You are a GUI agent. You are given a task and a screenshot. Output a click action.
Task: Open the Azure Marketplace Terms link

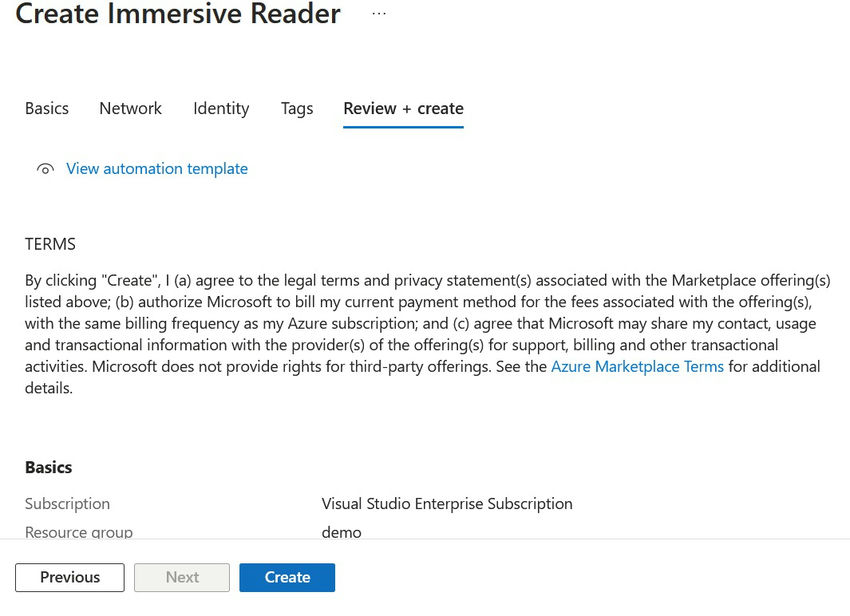click(x=637, y=366)
